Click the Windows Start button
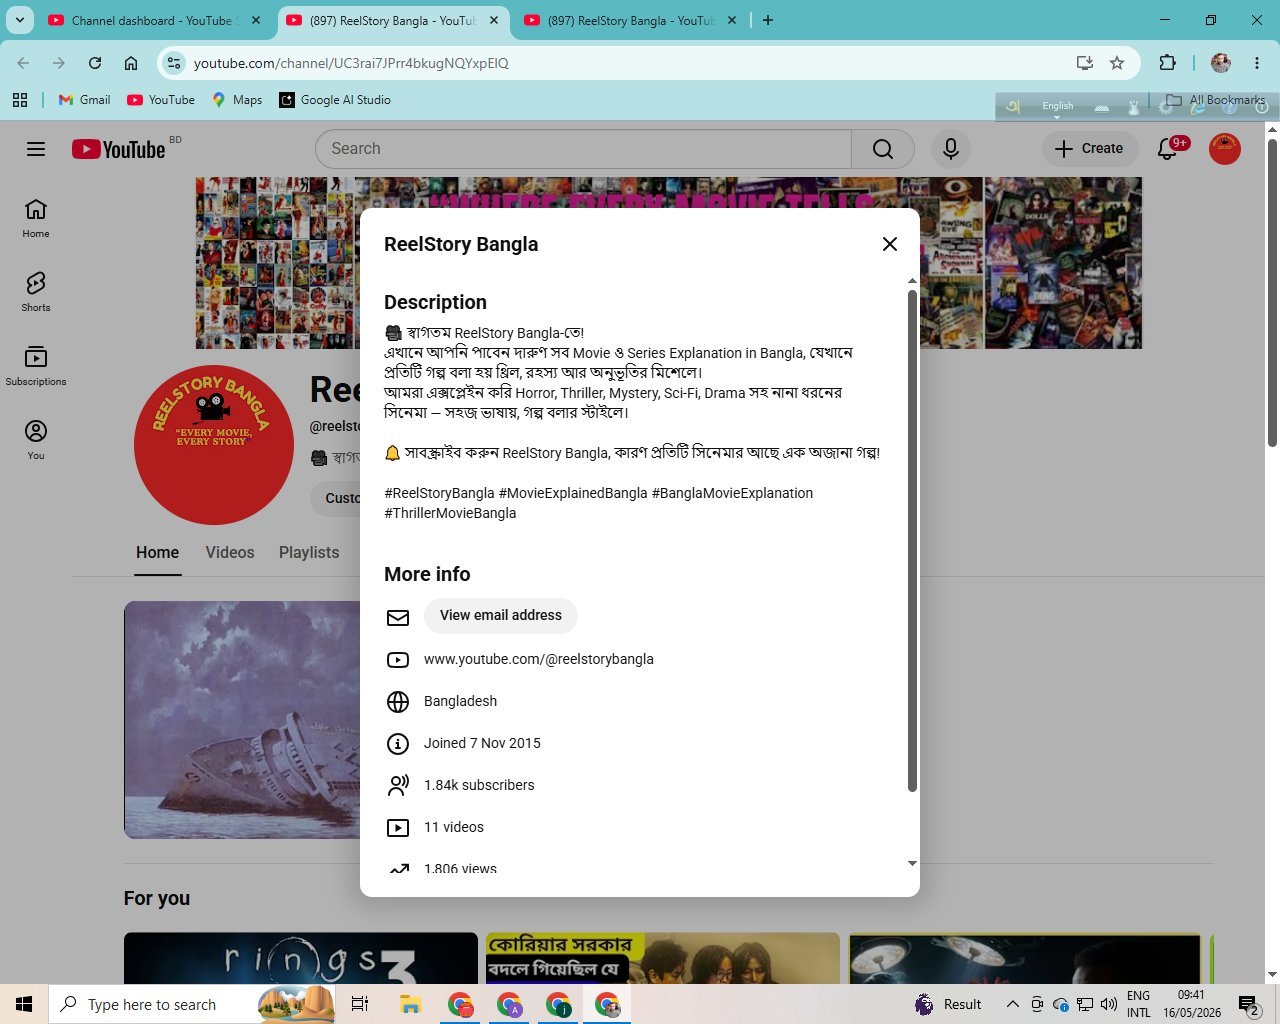 tap(24, 1004)
